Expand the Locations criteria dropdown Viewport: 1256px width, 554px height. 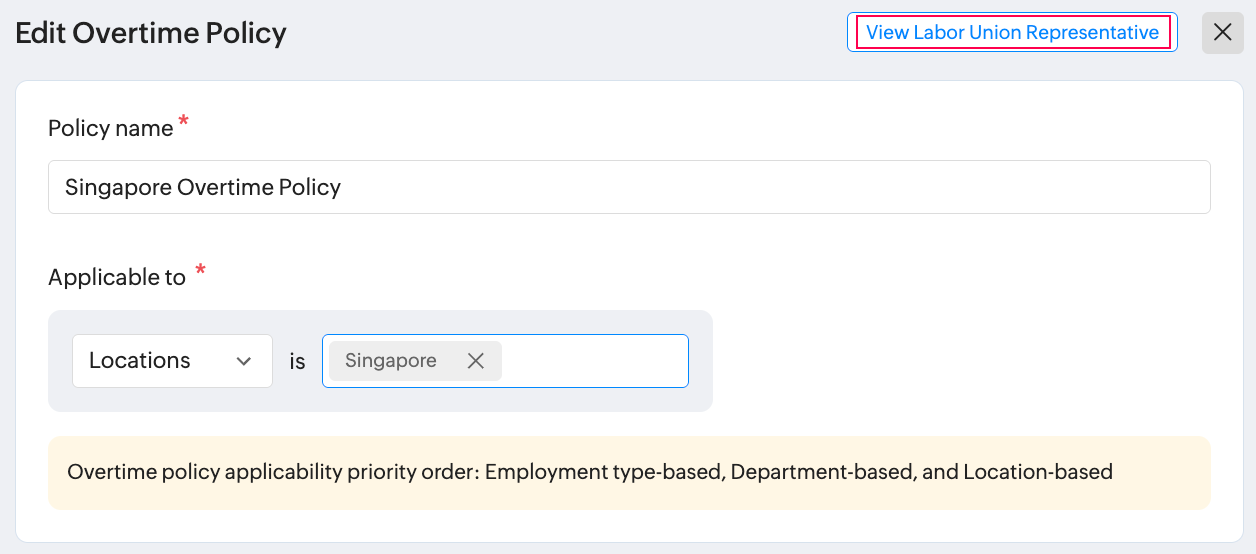(172, 361)
